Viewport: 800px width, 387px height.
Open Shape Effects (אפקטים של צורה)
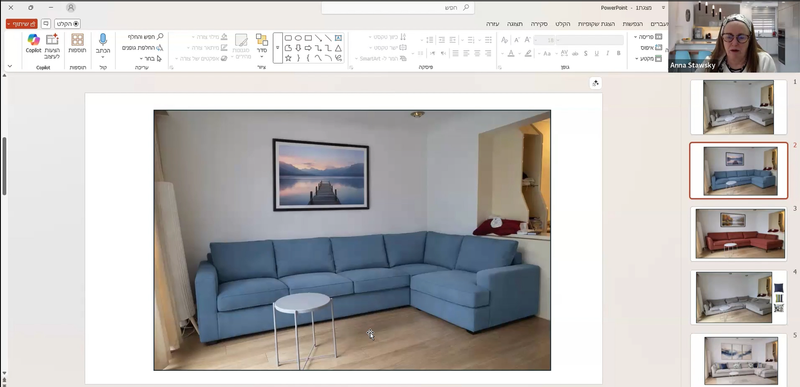tap(202, 59)
